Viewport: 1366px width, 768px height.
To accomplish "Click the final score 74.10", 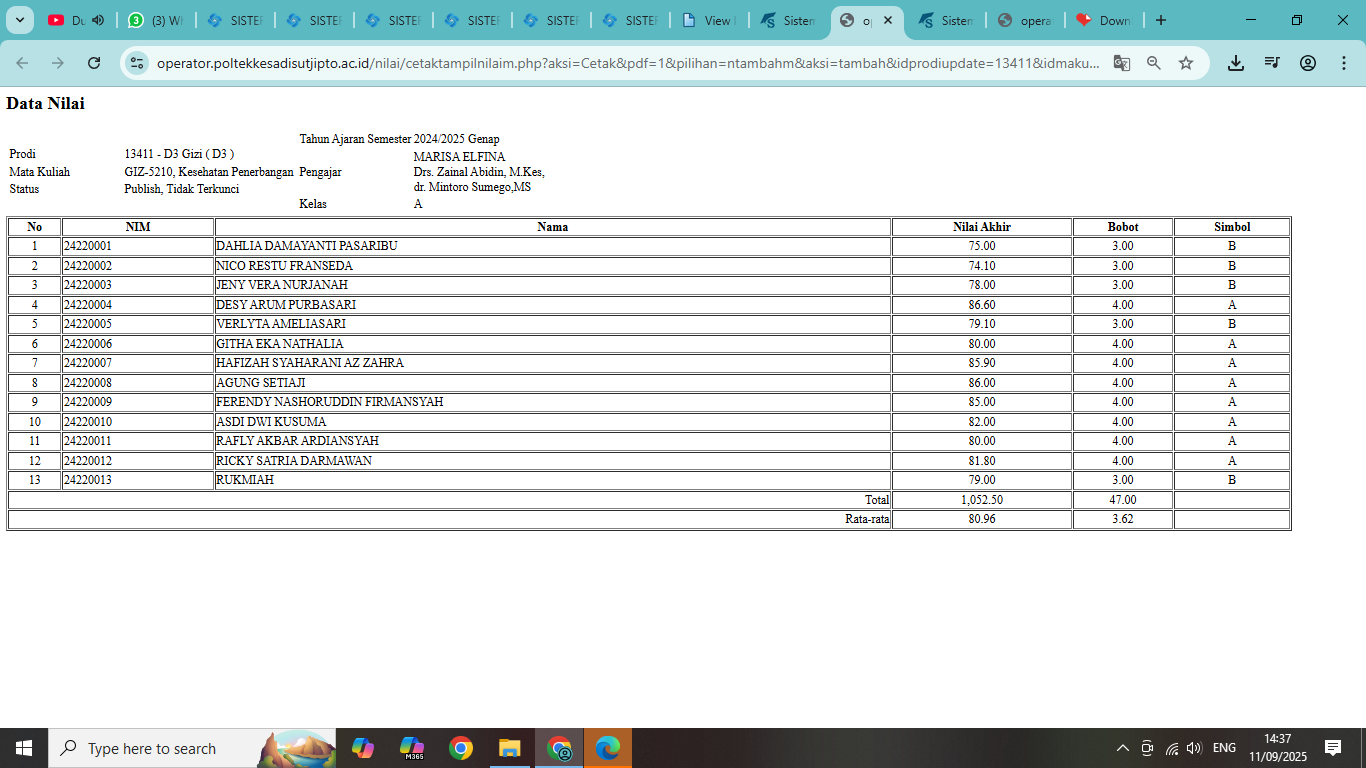I will [982, 266].
